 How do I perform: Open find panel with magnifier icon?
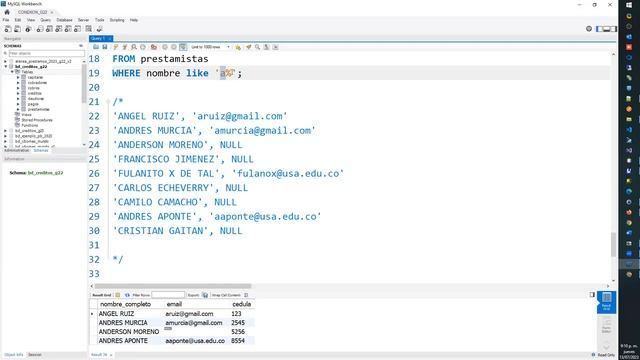258,47
